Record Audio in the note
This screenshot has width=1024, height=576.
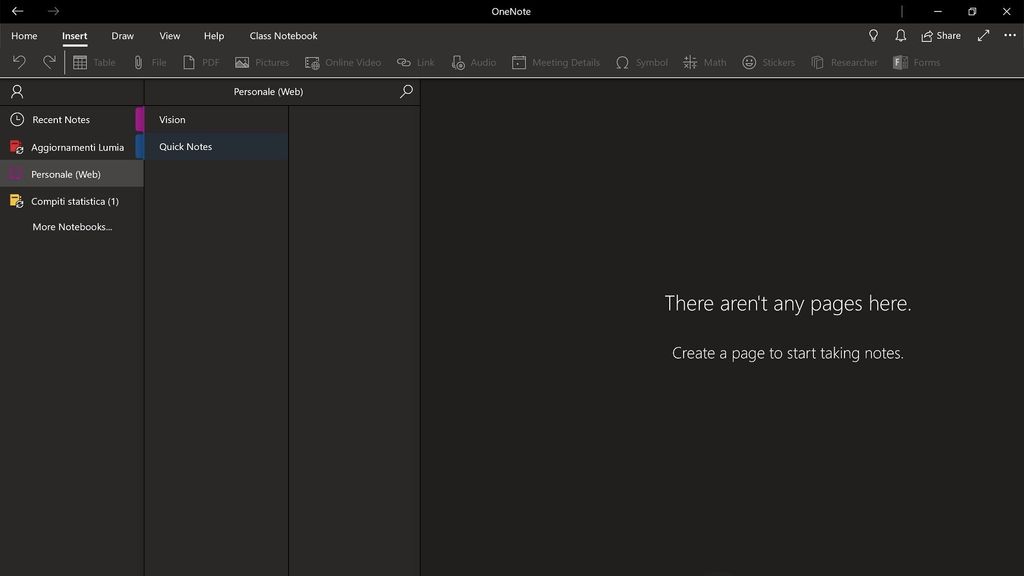(x=472, y=61)
